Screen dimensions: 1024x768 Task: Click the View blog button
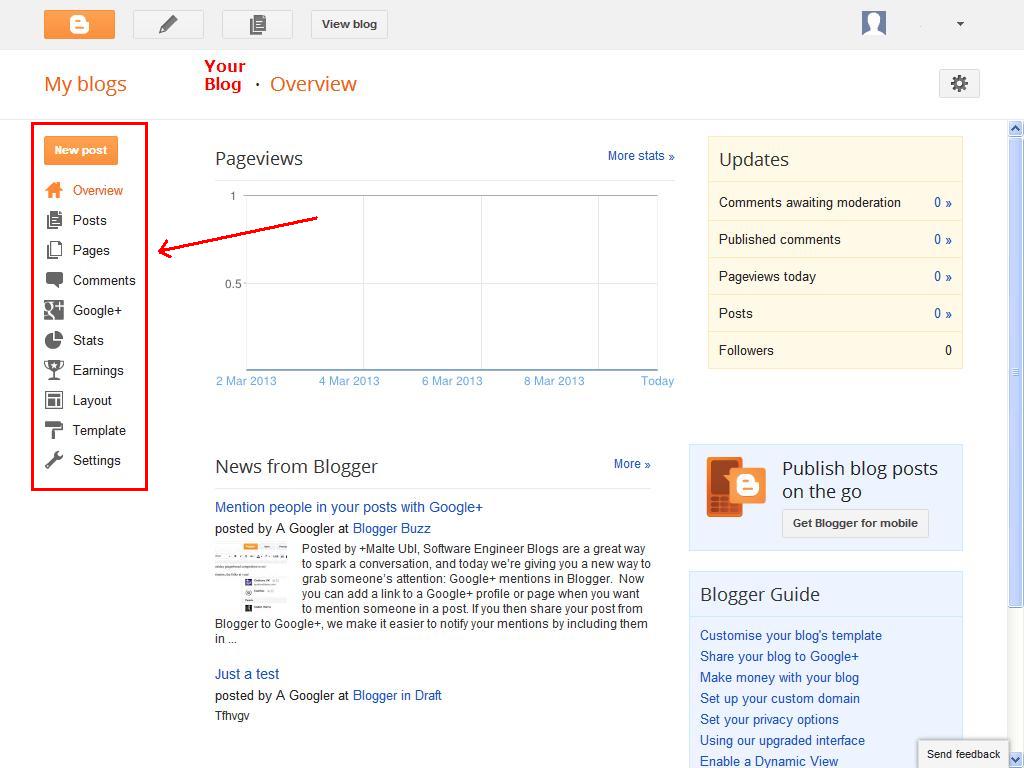349,25
